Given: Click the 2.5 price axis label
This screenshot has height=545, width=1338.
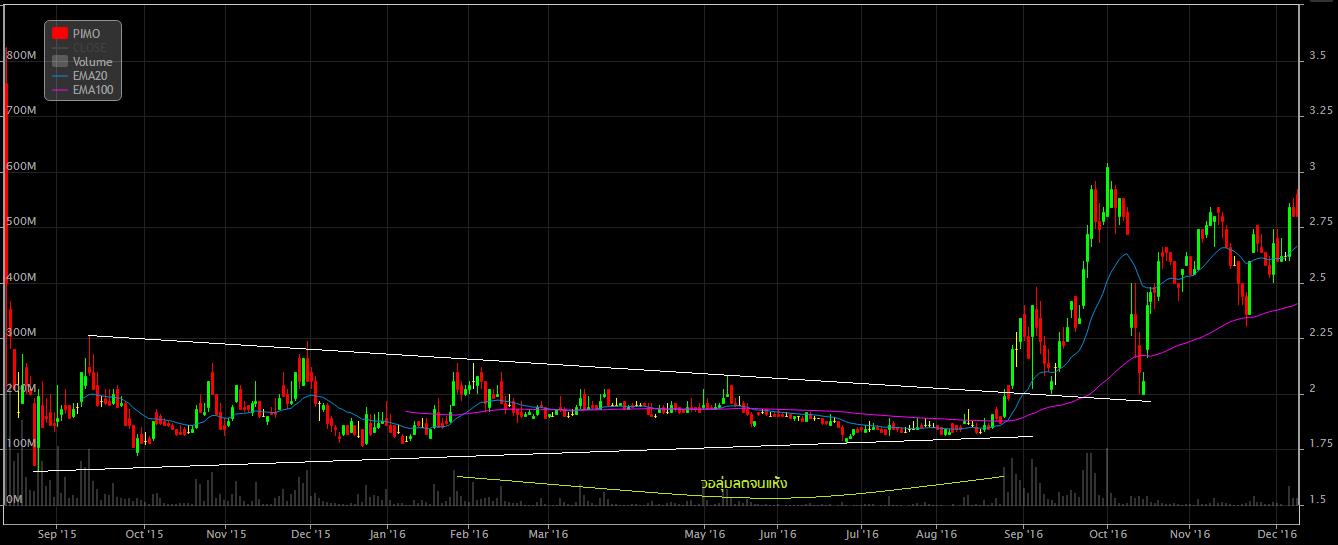Looking at the screenshot, I should tap(1317, 277).
